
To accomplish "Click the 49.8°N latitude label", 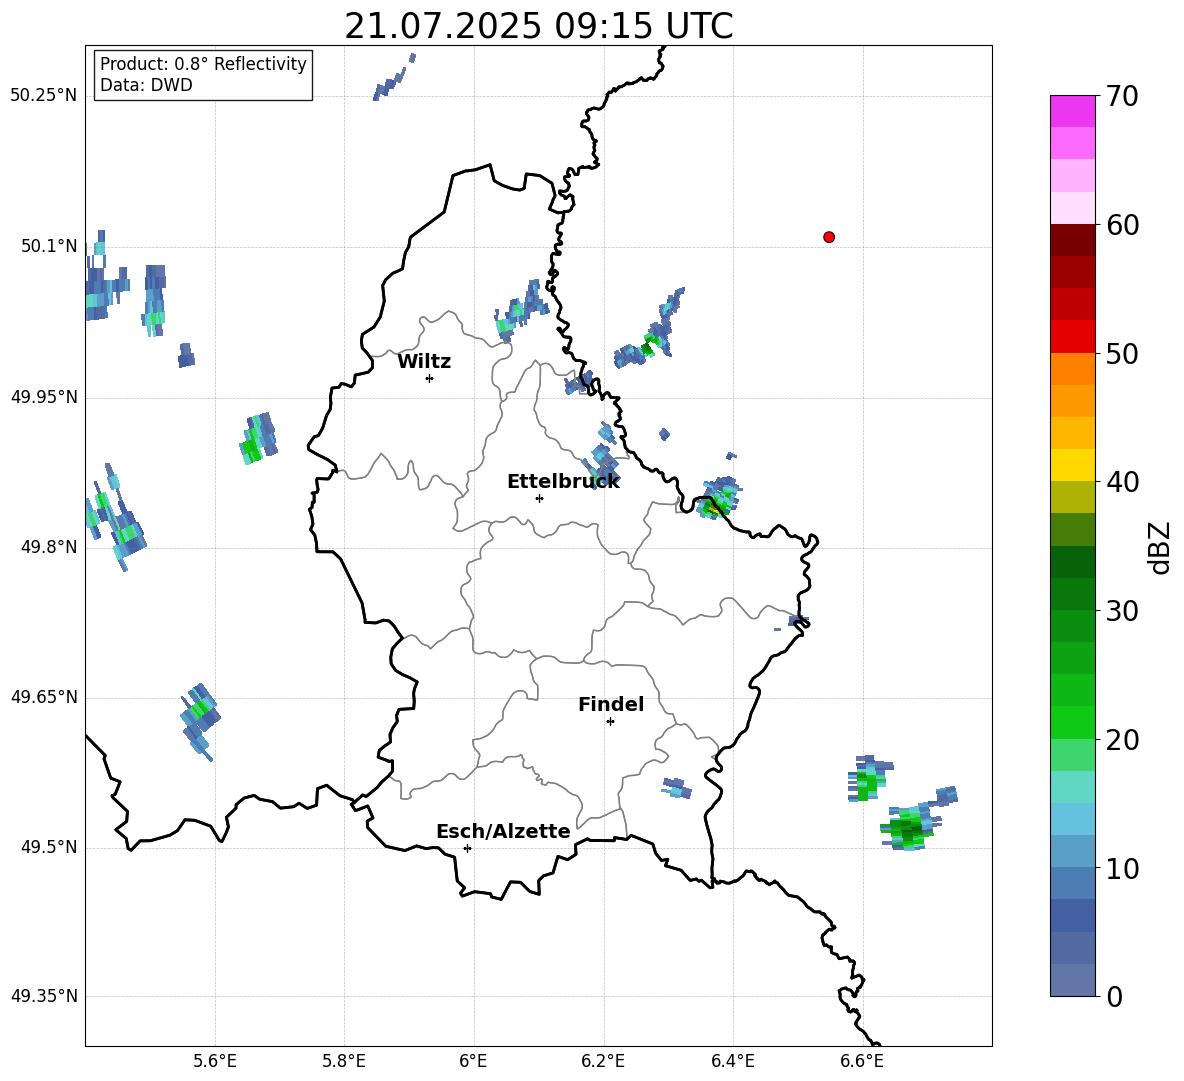I will tap(49, 547).
